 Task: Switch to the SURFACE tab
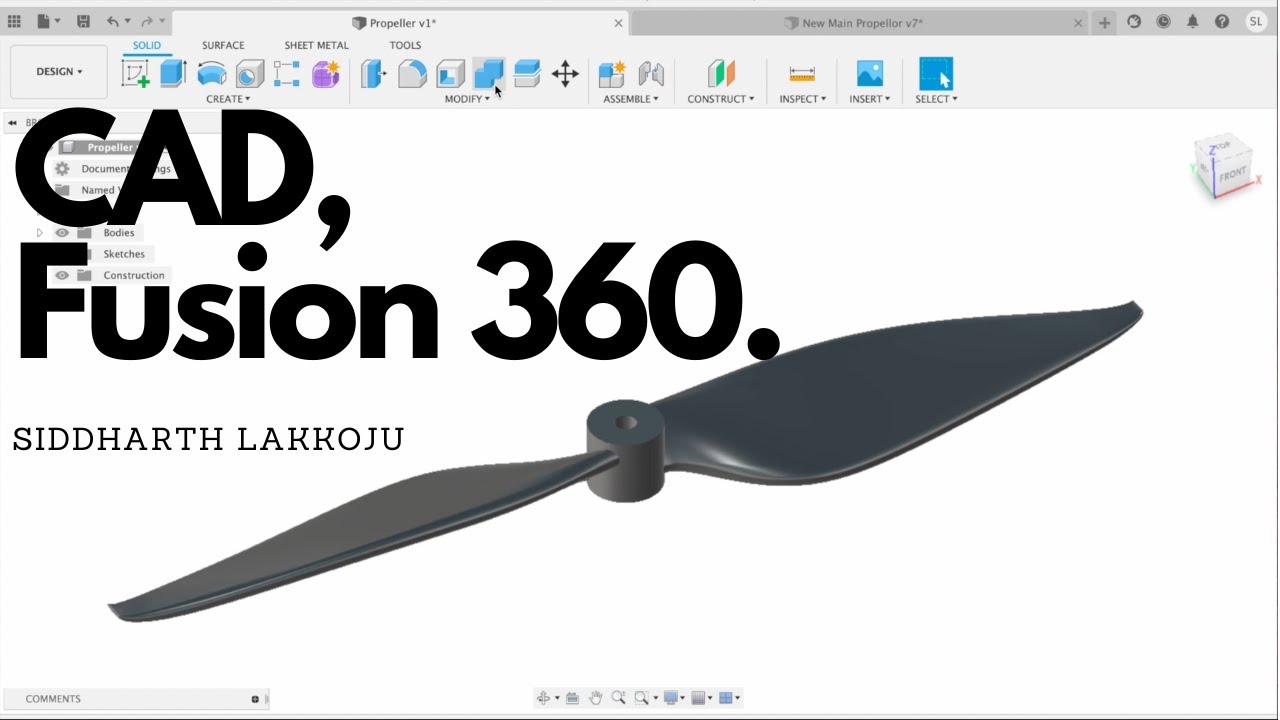pyautogui.click(x=223, y=45)
